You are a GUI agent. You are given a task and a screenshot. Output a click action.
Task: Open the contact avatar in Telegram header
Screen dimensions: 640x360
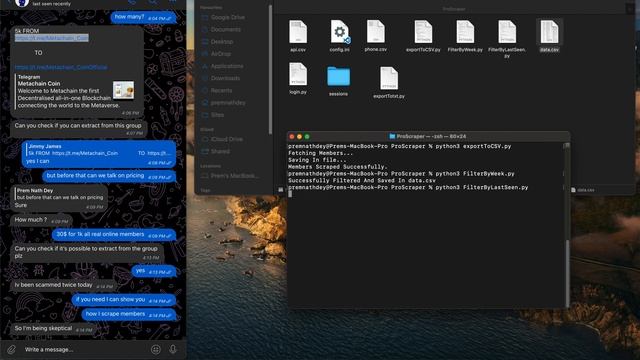[x=22, y=3]
